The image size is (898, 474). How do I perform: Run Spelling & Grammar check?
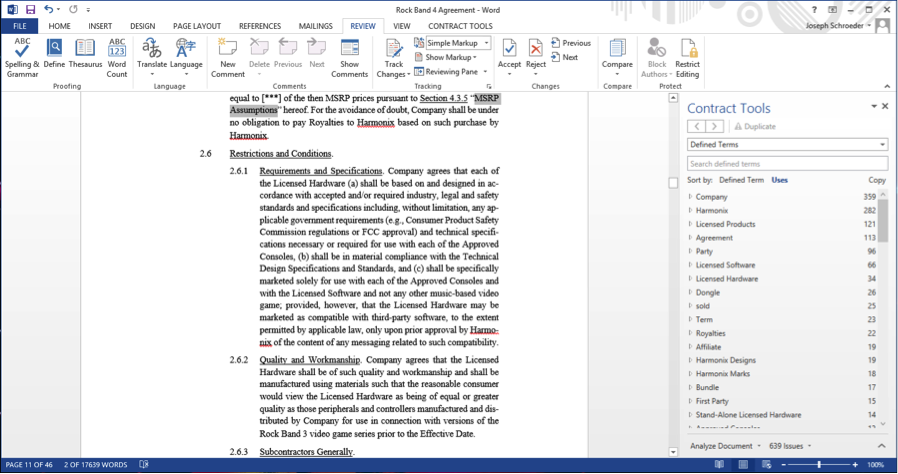[22, 58]
